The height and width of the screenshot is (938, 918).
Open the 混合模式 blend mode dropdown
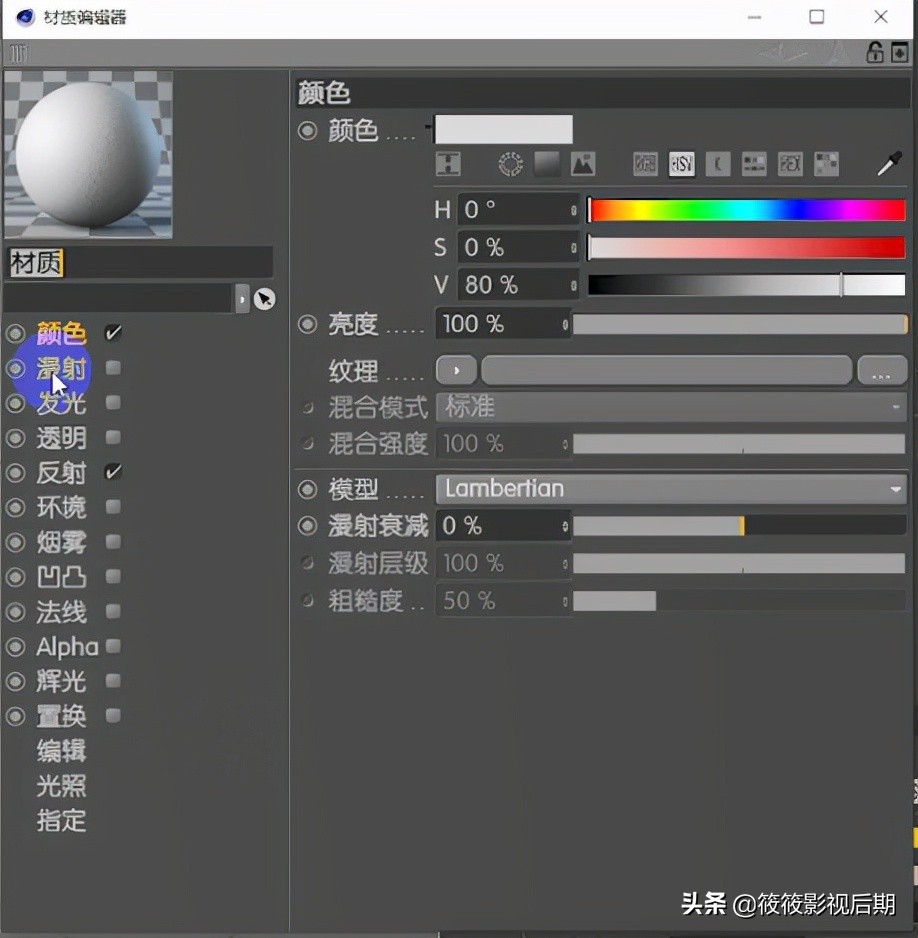pos(670,408)
